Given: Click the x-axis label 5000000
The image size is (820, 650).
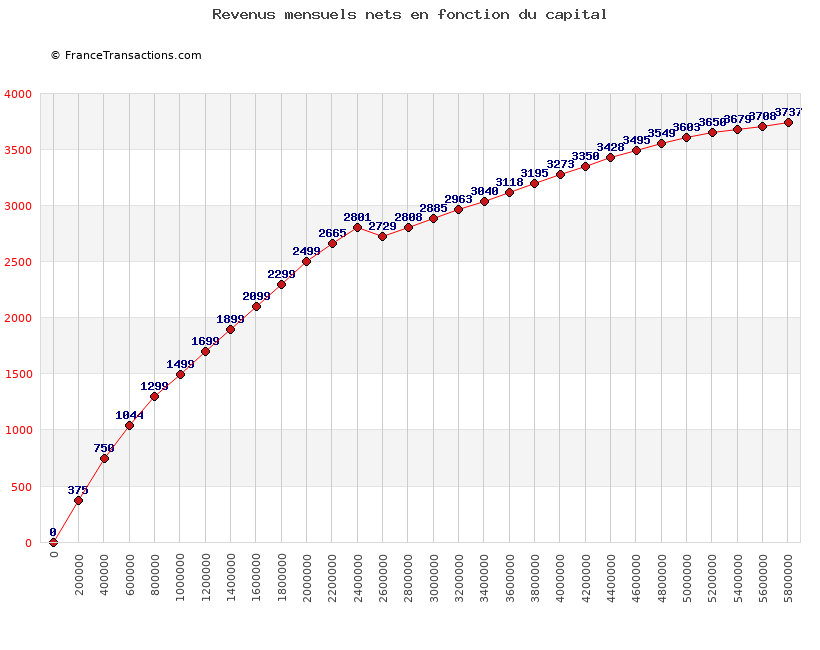Looking at the screenshot, I should 687,578.
